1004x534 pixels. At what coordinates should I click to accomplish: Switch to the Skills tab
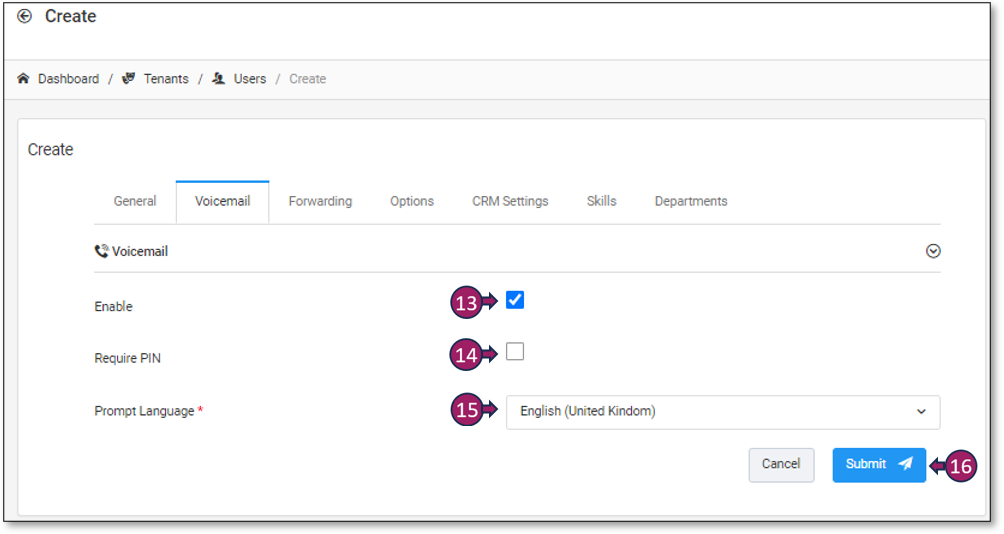[x=601, y=201]
